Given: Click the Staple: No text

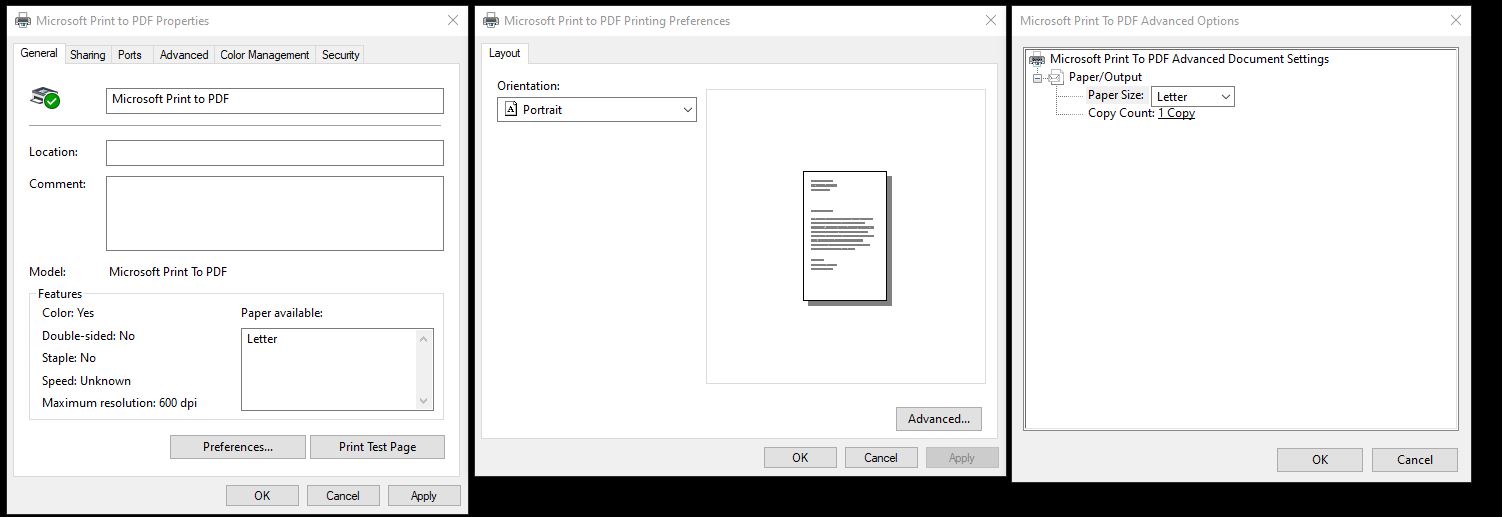Looking at the screenshot, I should [x=69, y=358].
